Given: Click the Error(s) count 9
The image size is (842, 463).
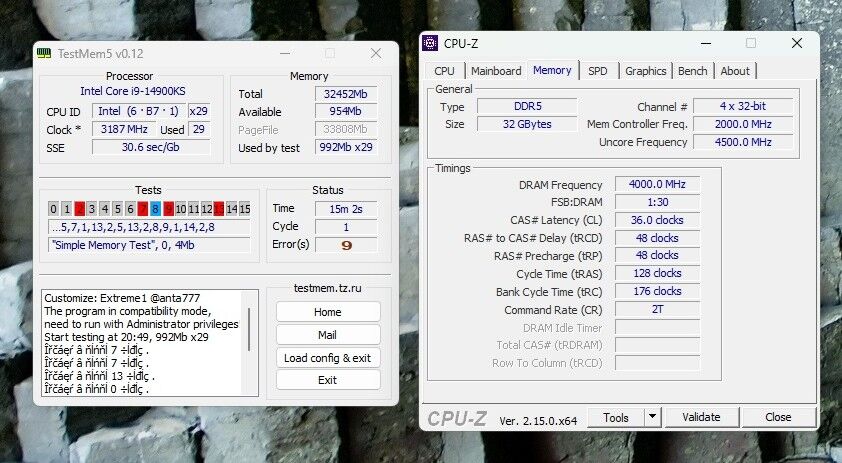Looking at the screenshot, I should (346, 245).
